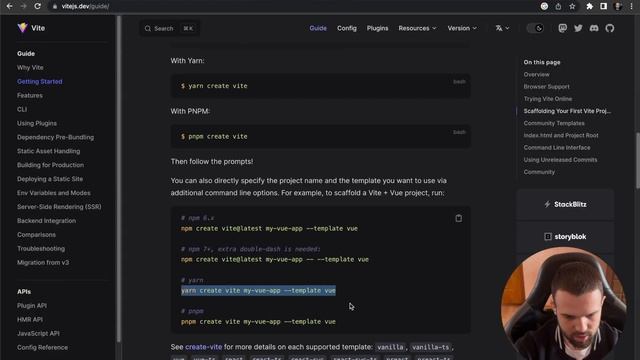Open Deploying a Static Site page

(x=50, y=179)
